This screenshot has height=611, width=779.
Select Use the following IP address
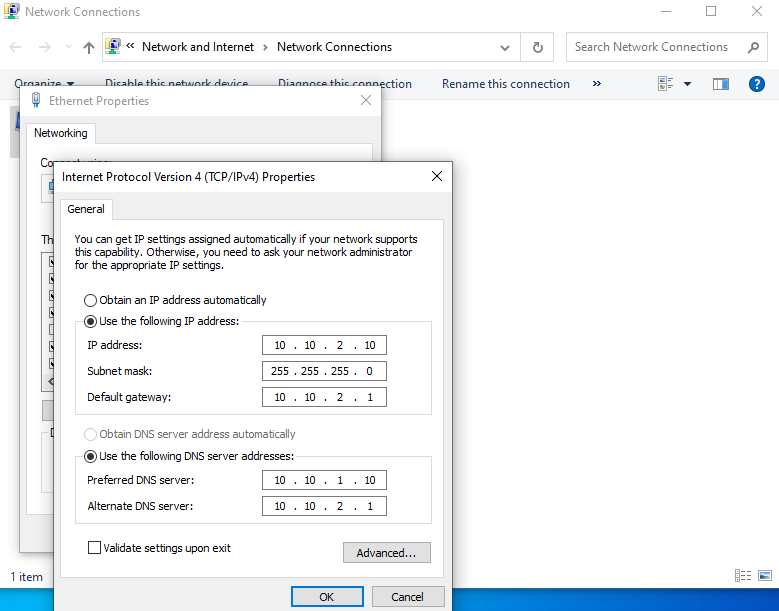pos(91,321)
